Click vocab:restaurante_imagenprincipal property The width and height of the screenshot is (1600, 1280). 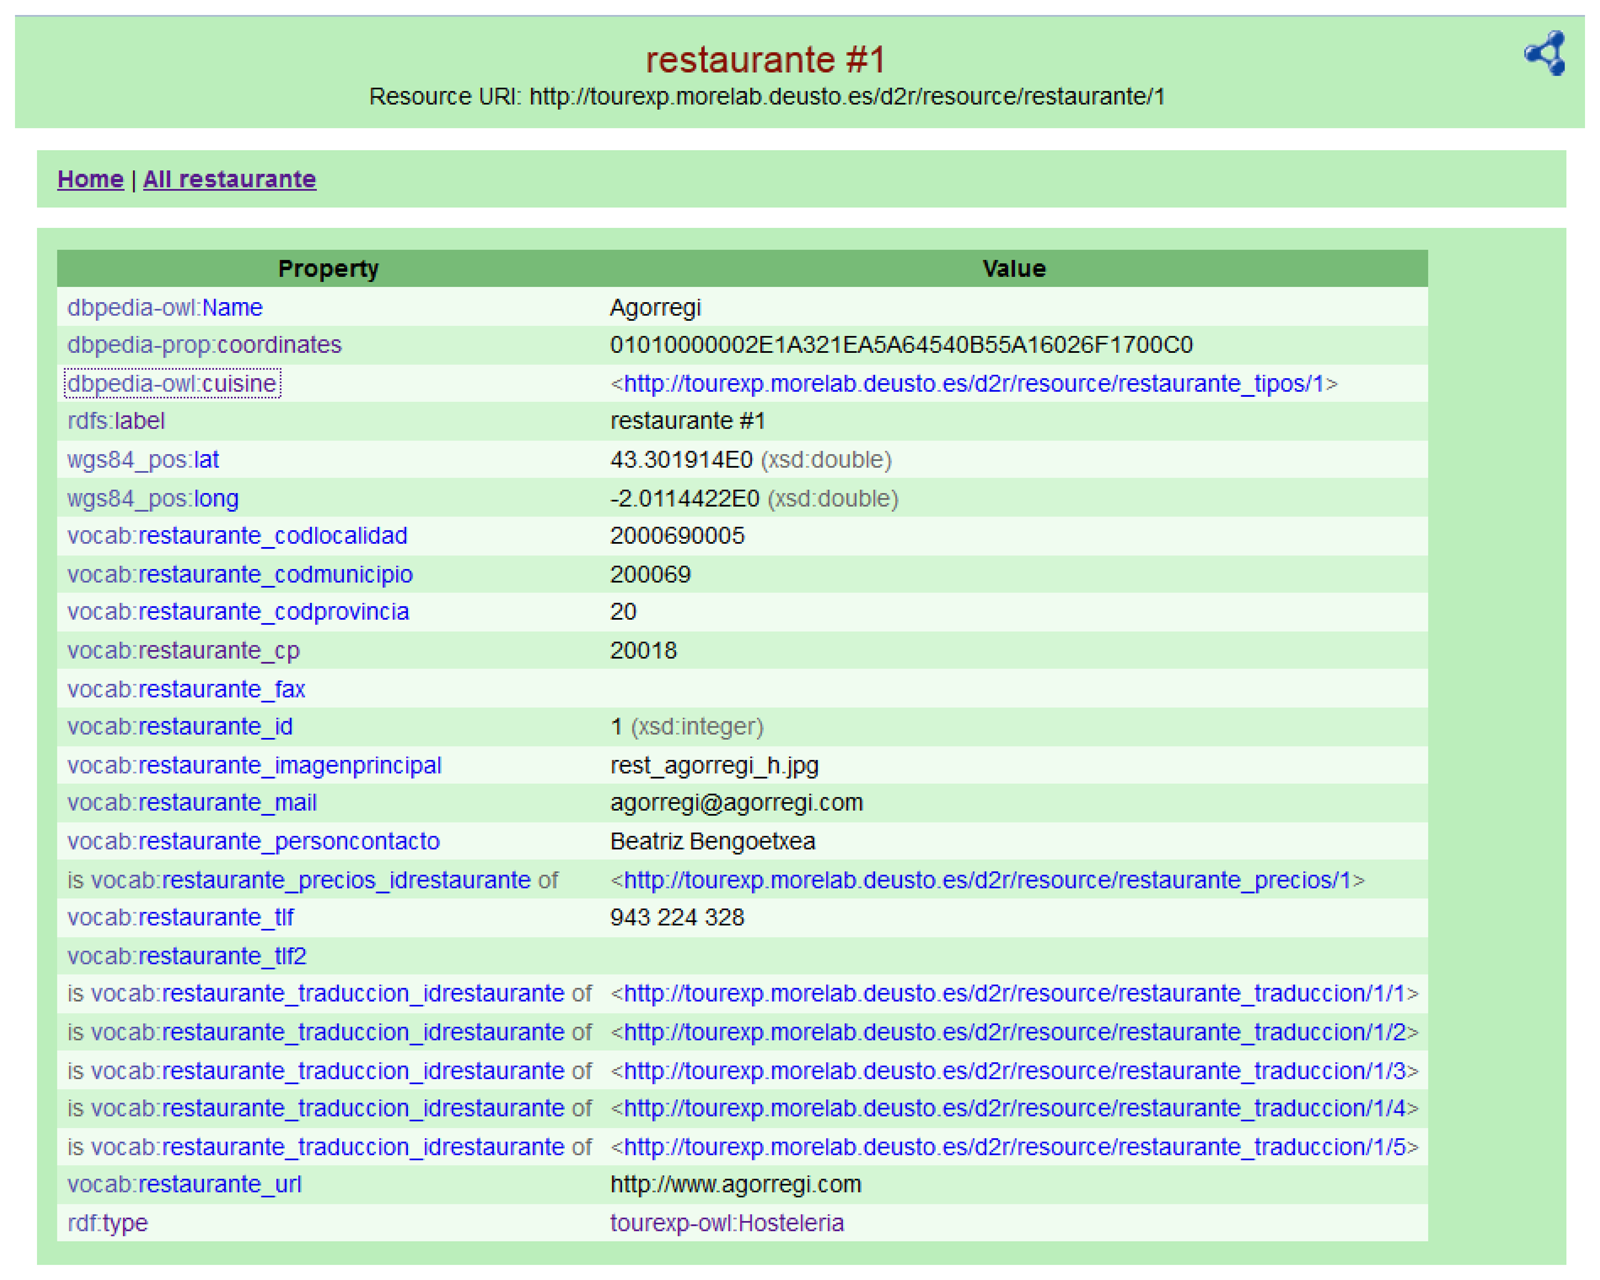pyautogui.click(x=254, y=766)
